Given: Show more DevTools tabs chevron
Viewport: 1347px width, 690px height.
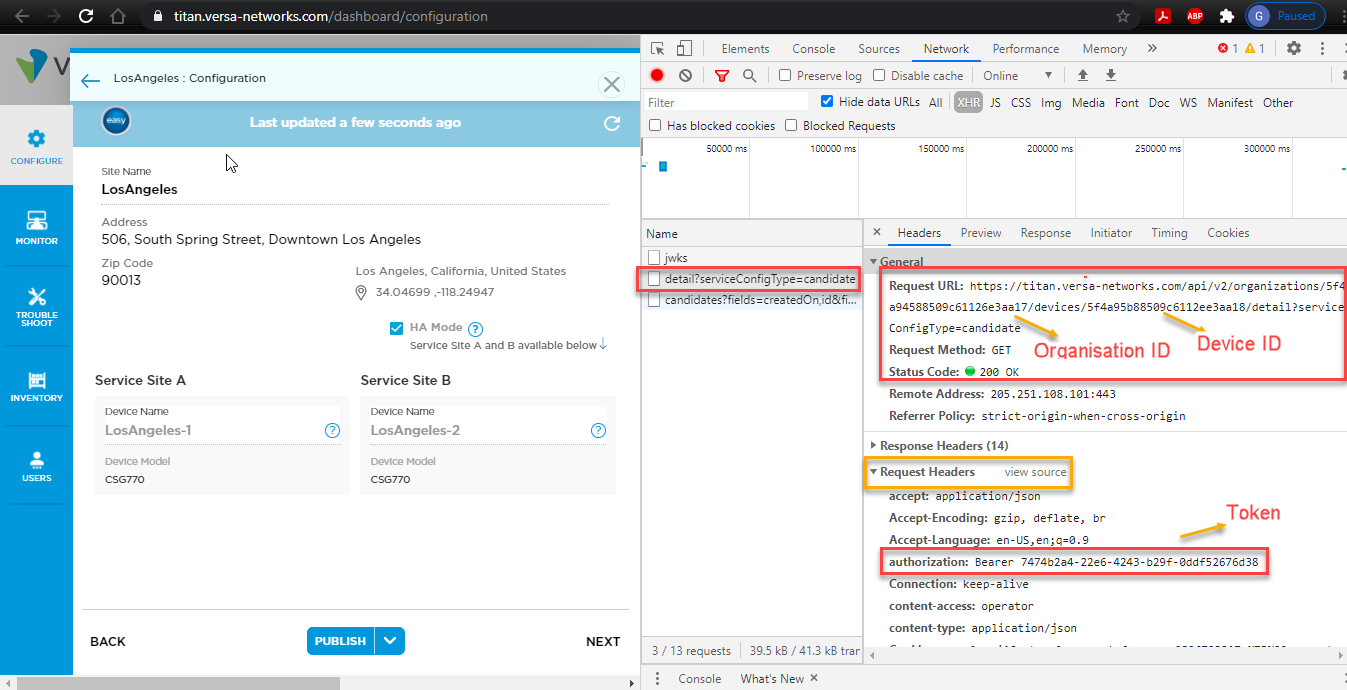Looking at the screenshot, I should [1152, 48].
